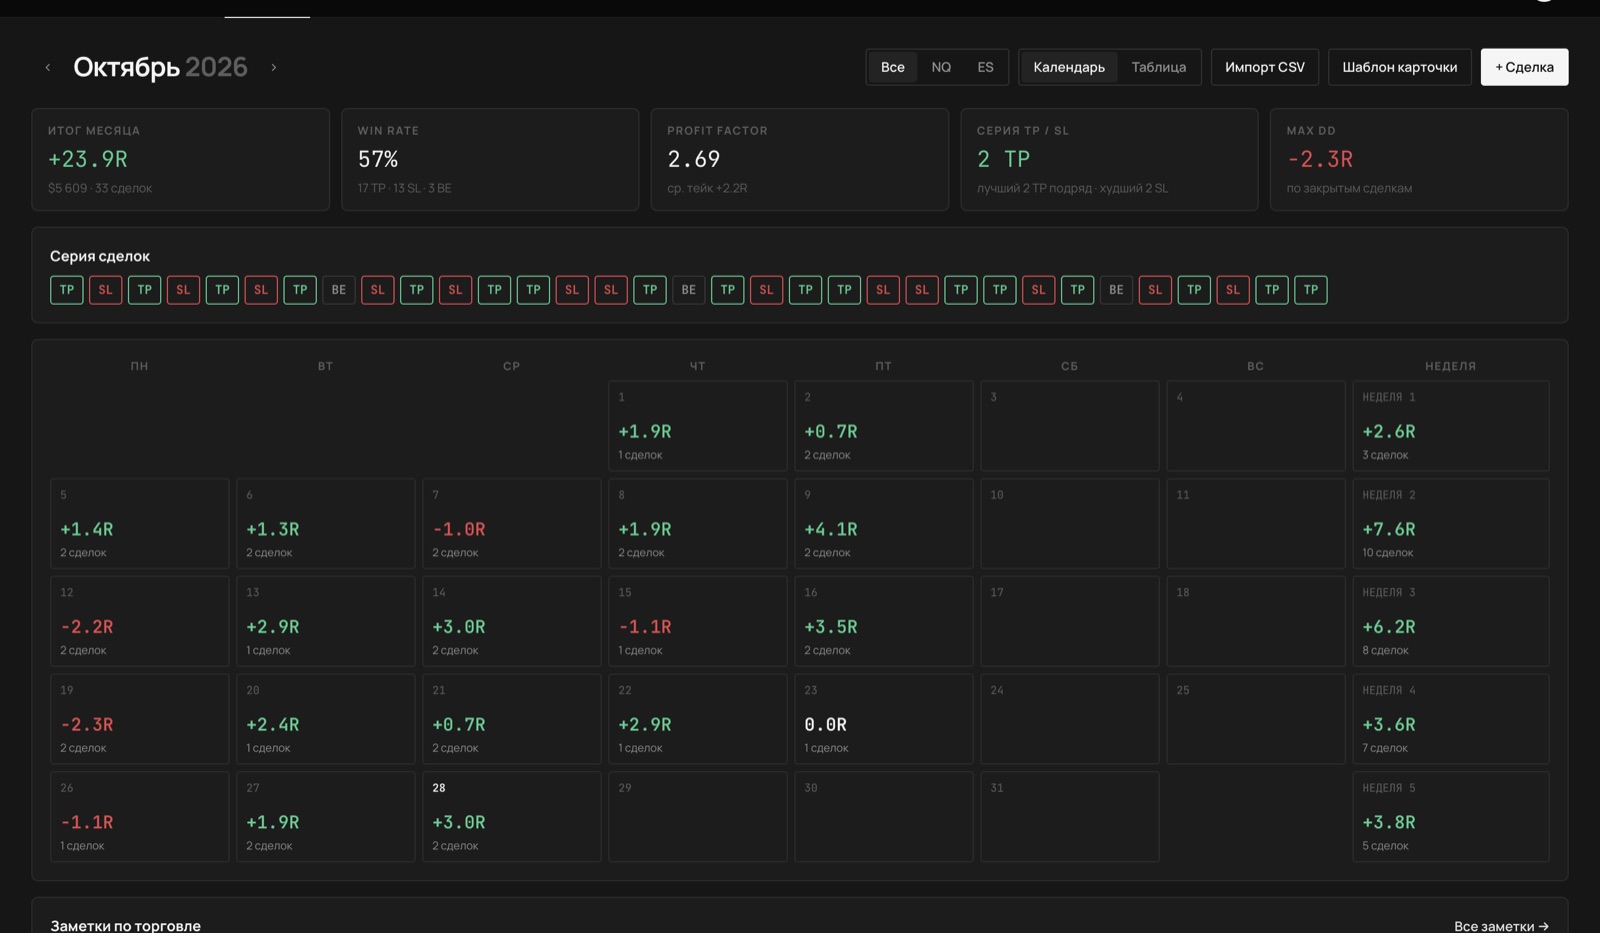Screen dimensions: 1600x933
Task: Select the empty October 30 day cell
Action: [x=884, y=817]
